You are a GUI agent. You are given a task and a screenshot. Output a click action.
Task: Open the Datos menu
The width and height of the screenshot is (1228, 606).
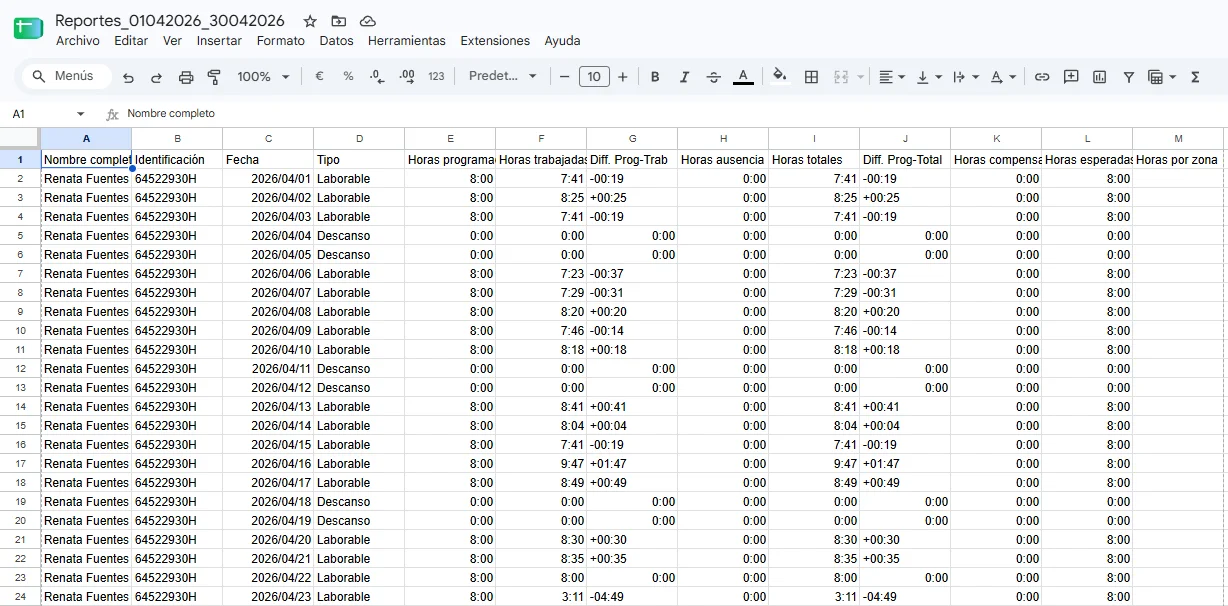pyautogui.click(x=336, y=41)
